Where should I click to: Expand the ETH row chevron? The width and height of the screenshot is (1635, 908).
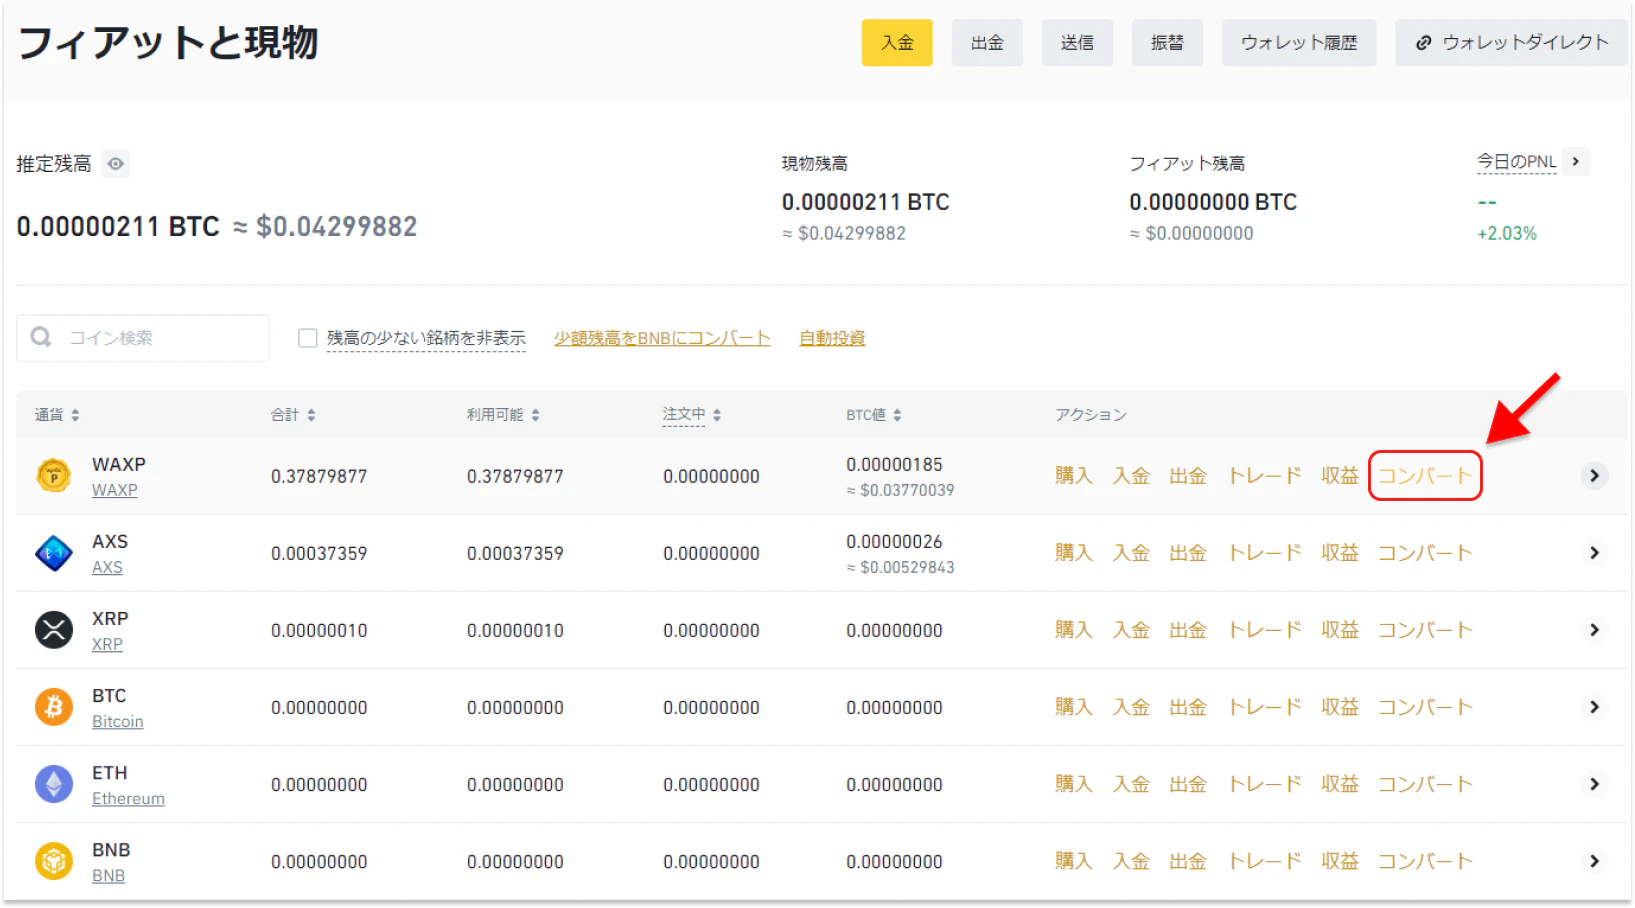tap(1595, 784)
